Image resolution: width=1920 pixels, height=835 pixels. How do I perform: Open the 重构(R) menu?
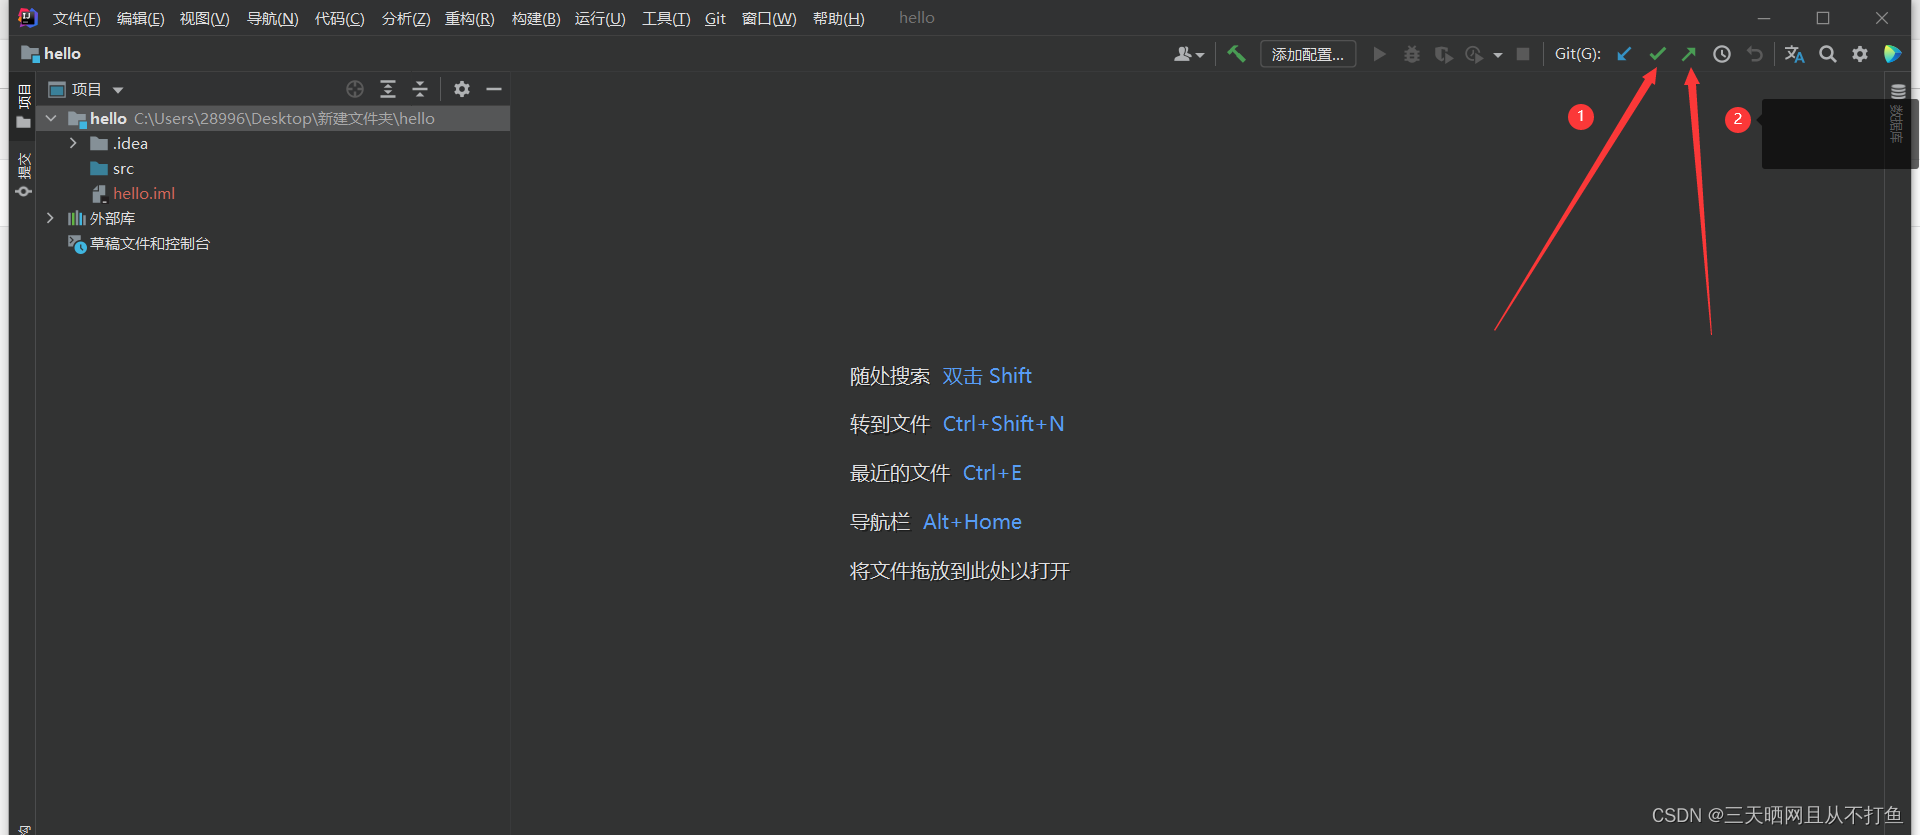click(469, 18)
